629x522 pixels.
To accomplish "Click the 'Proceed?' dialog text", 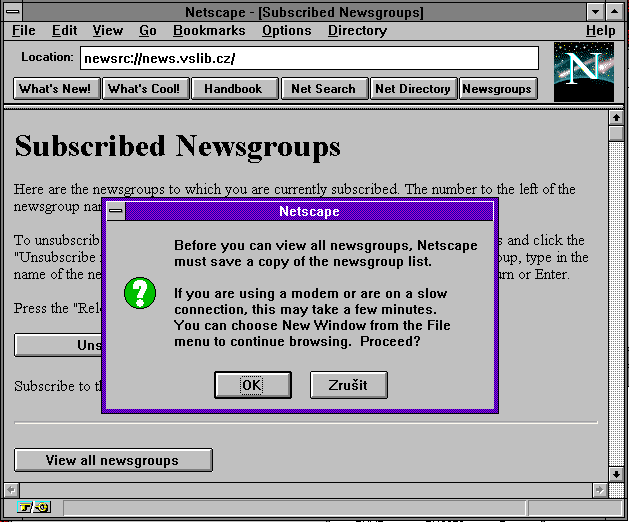I will pos(390,341).
